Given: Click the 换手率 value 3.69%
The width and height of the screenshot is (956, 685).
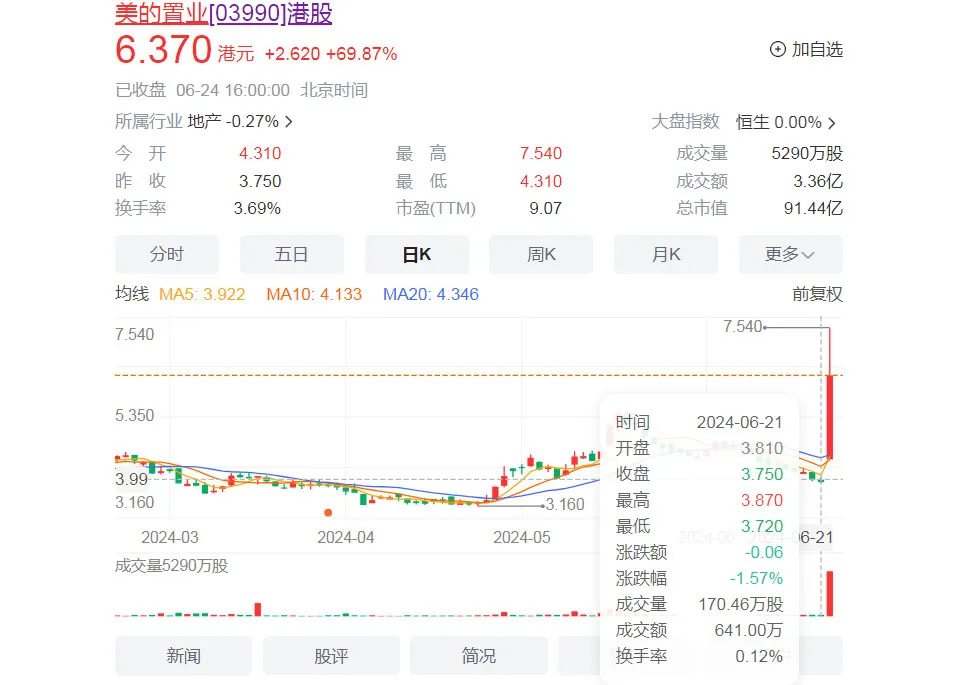Looking at the screenshot, I should tap(257, 208).
